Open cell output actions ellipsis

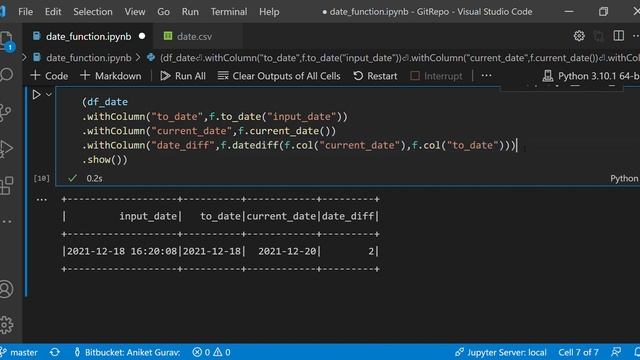42,200
